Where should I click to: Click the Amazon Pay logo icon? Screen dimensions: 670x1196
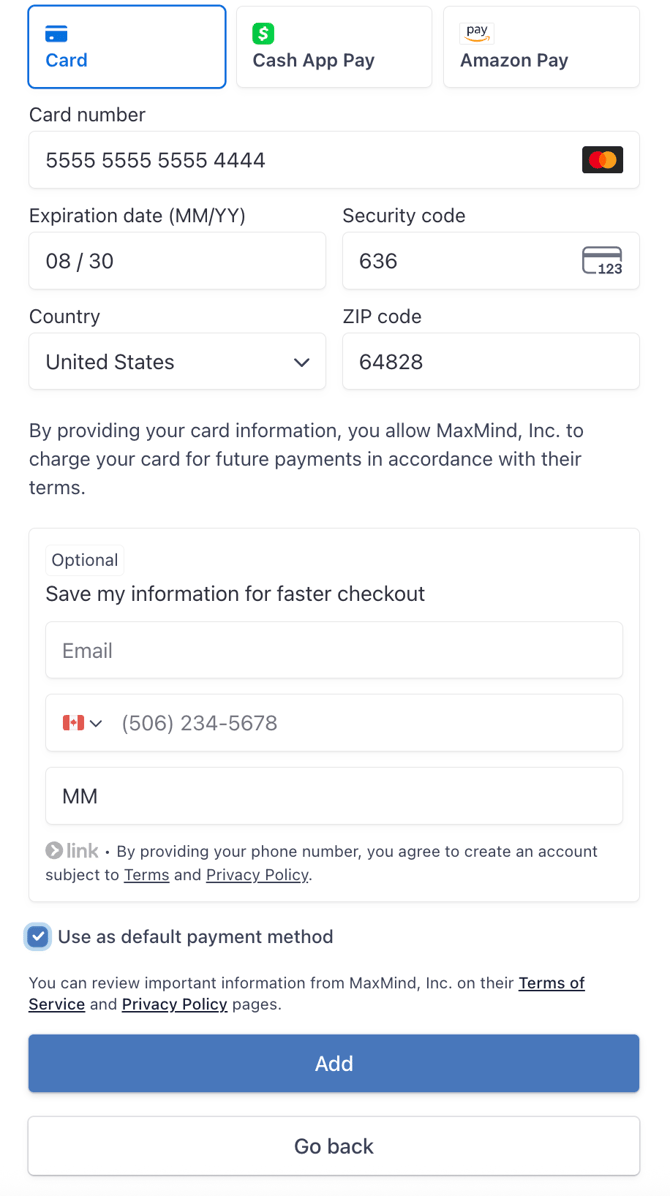[477, 33]
